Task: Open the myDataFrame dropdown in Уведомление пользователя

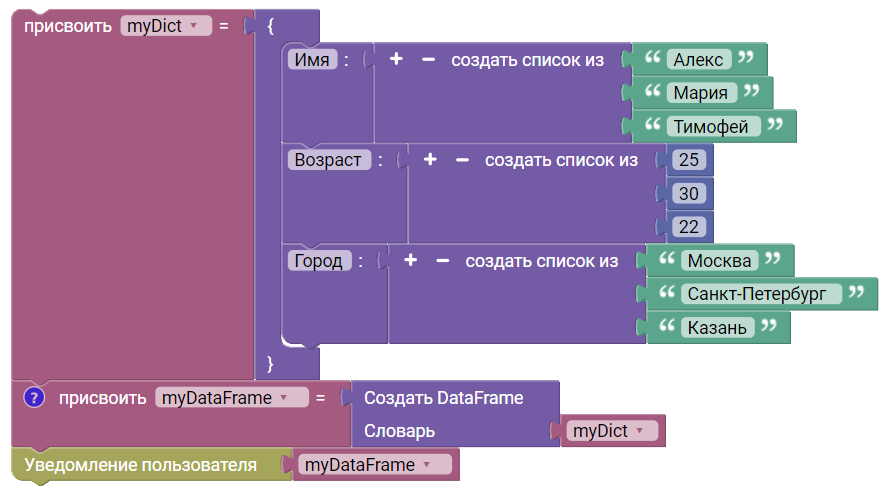Action: coord(375,465)
